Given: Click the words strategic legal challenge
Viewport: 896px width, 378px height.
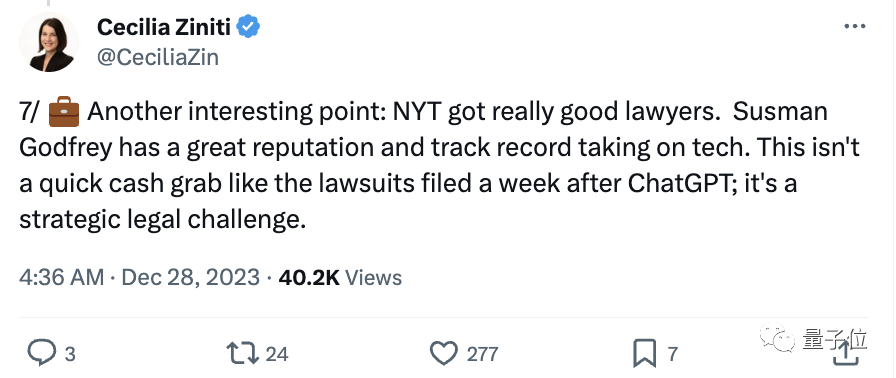Looking at the screenshot, I should [160, 220].
